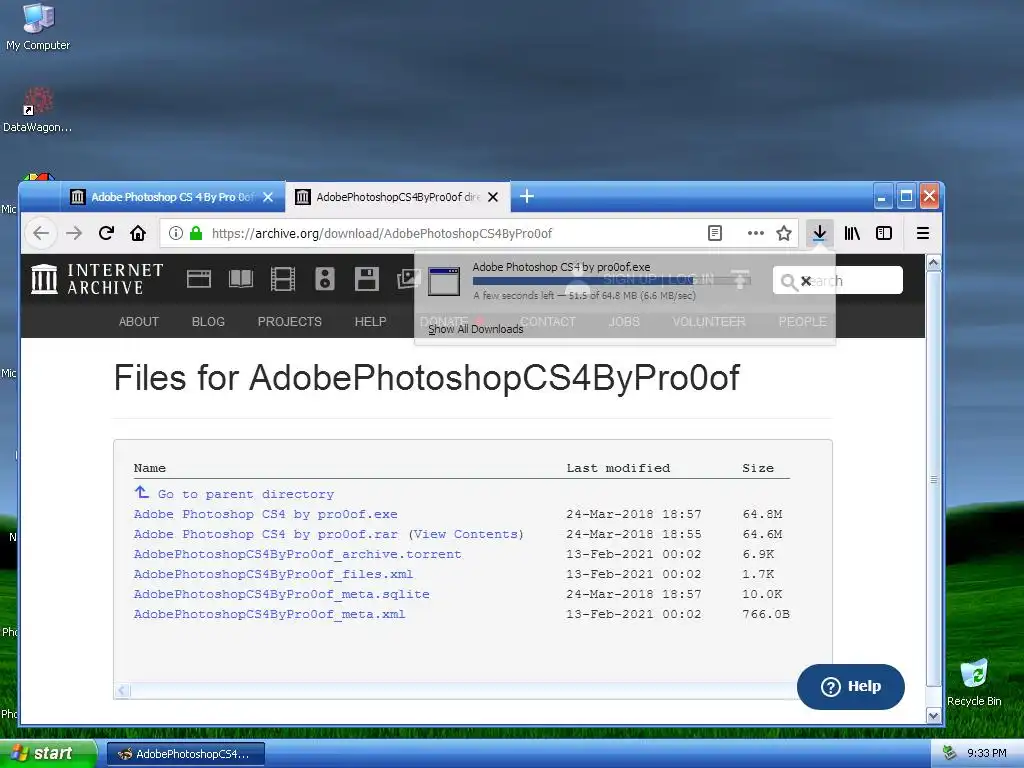Open the Texts book icon
Viewport: 1024px width, 768px height.
tap(241, 280)
